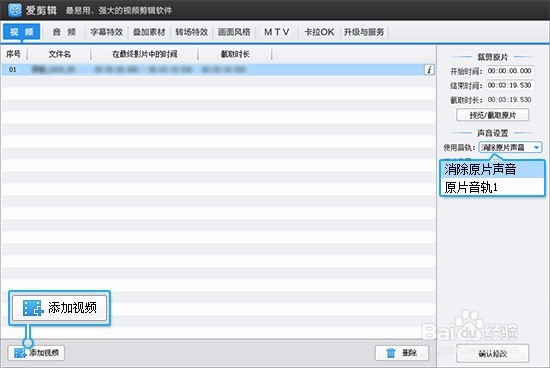
Task: Open info icon for clip row 01
Action: (x=429, y=69)
